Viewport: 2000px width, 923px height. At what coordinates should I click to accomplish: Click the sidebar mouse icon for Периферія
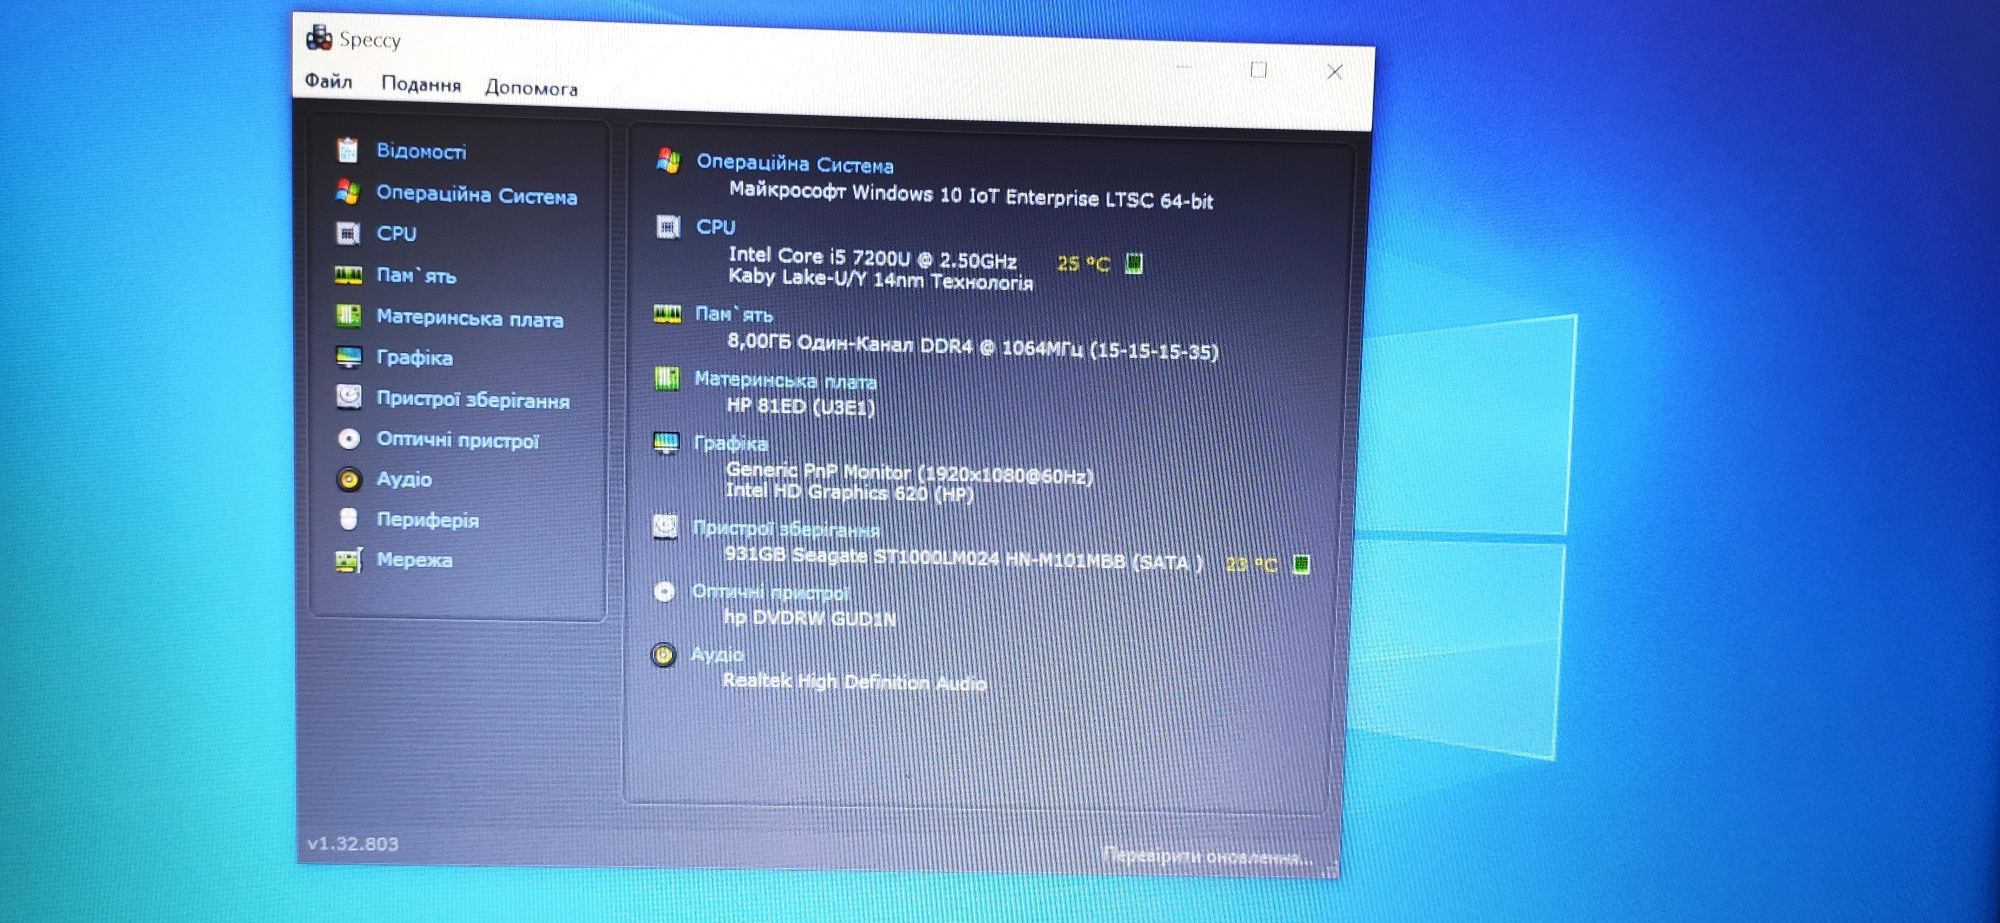[348, 519]
